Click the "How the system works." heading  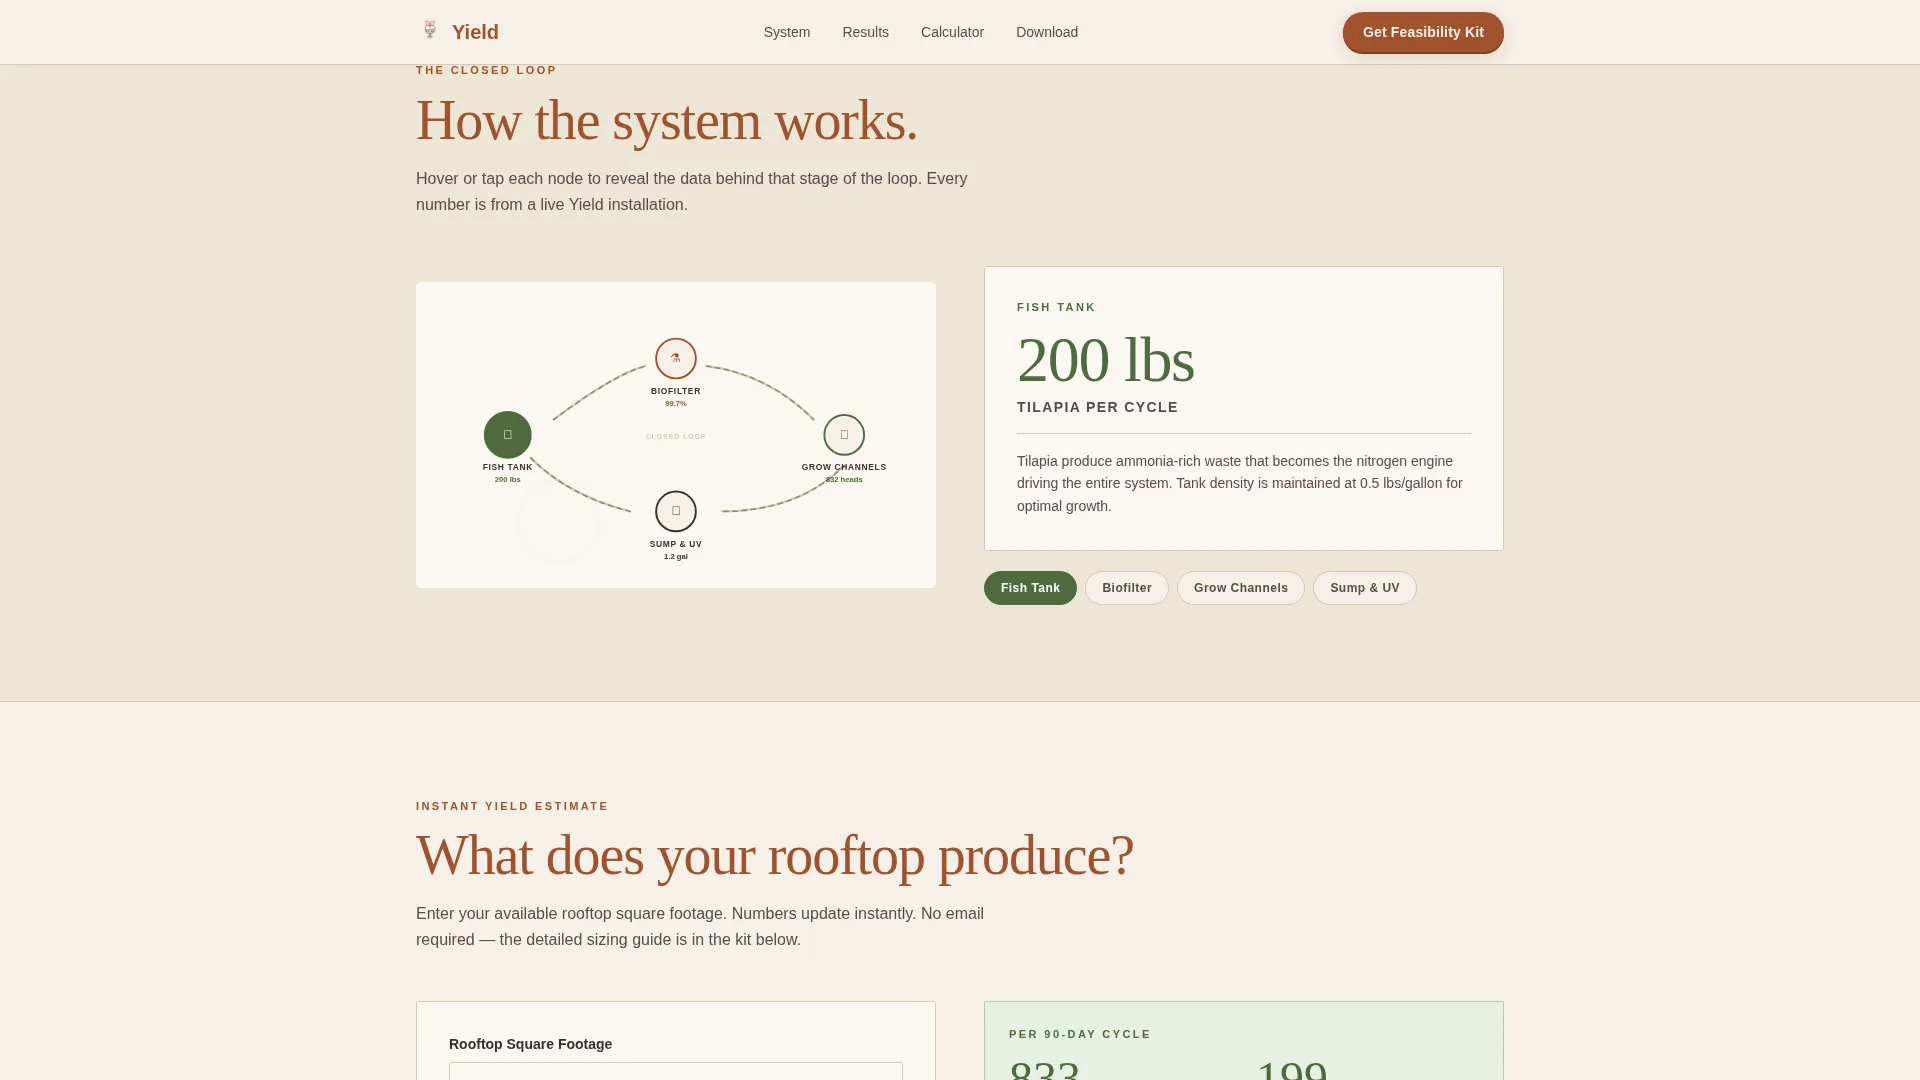pos(667,121)
